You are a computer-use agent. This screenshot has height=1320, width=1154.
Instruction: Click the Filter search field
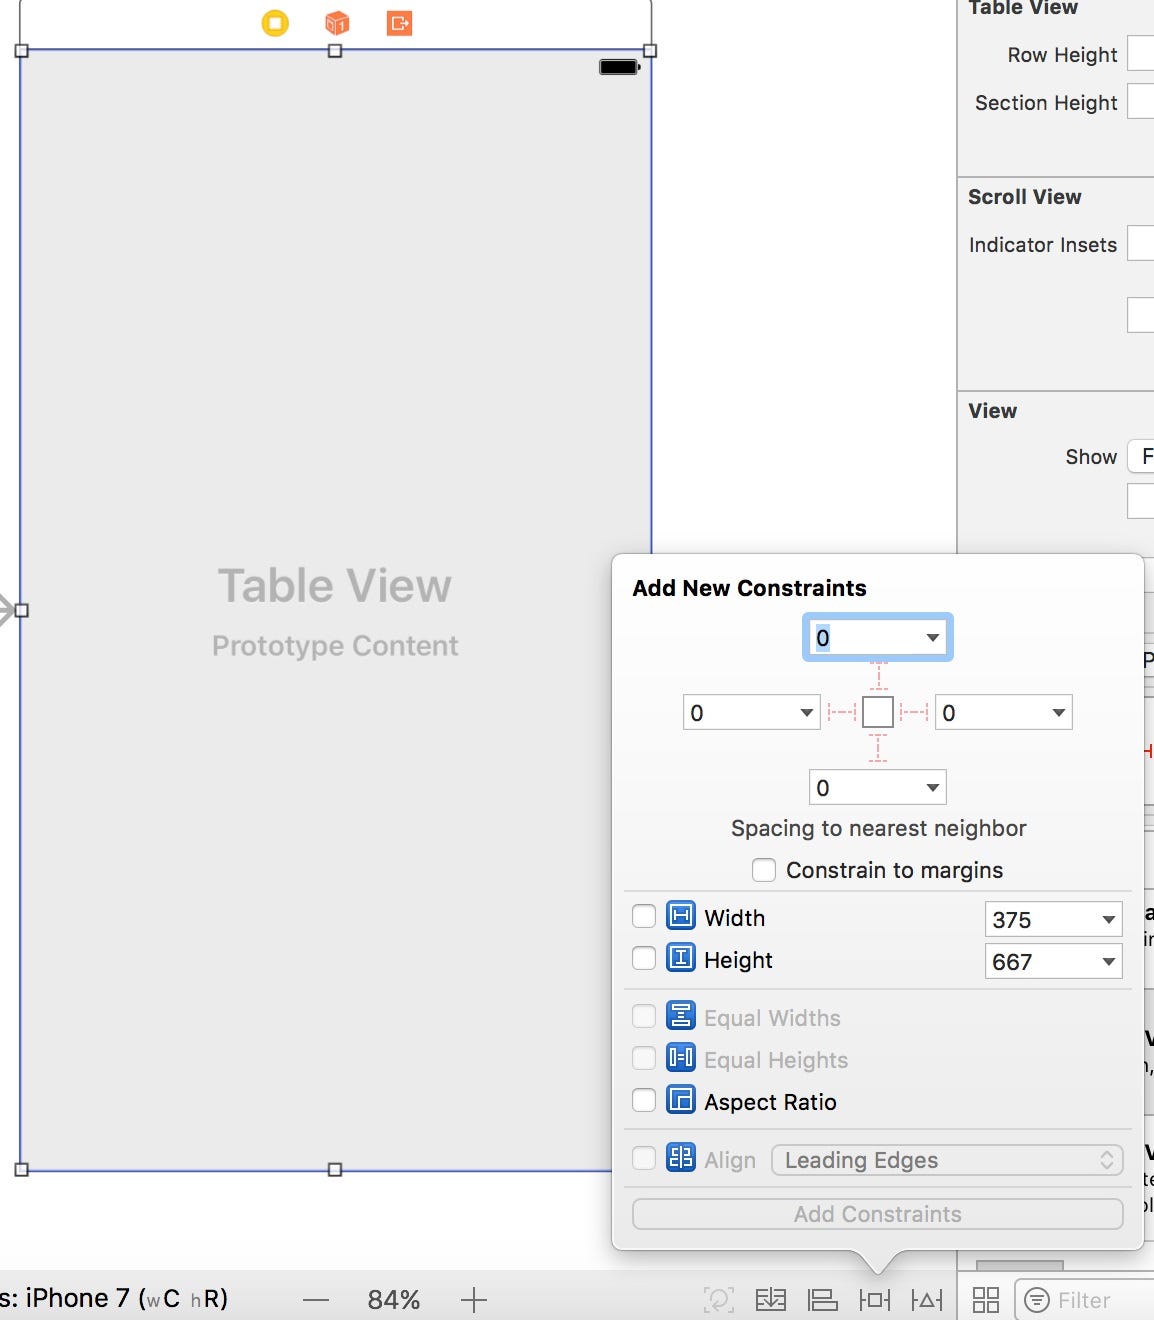click(x=1086, y=1300)
